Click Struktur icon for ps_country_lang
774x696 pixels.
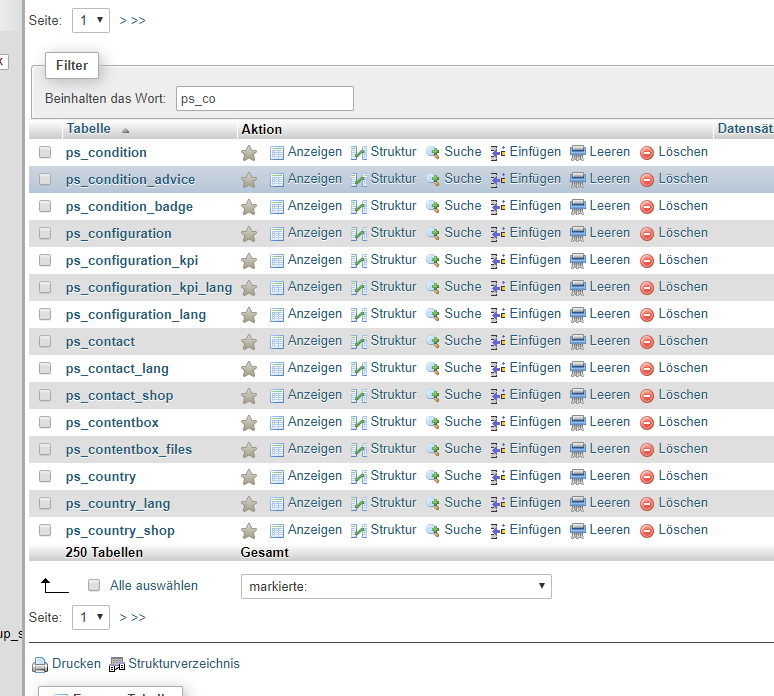tap(359, 503)
